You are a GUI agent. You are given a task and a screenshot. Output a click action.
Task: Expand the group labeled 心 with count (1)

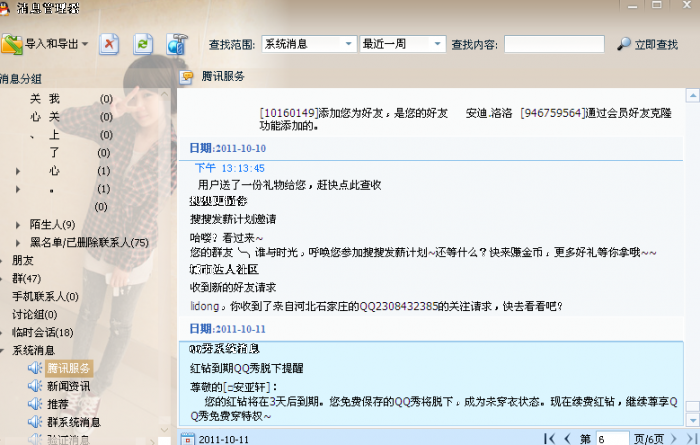[x=18, y=171]
